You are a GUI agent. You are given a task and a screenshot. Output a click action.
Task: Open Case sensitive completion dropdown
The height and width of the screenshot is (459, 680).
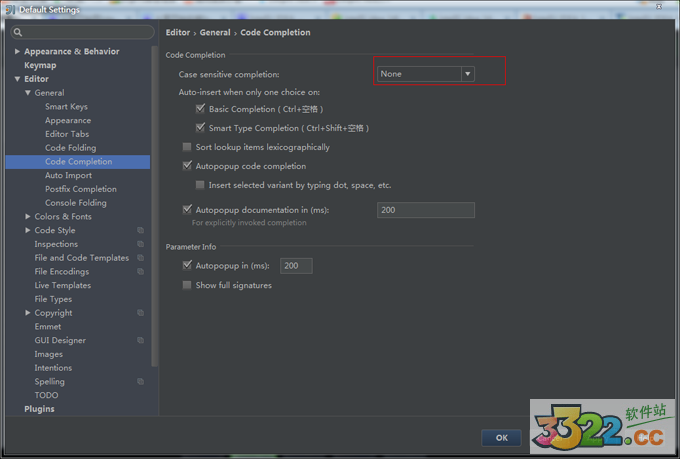pyautogui.click(x=425, y=74)
